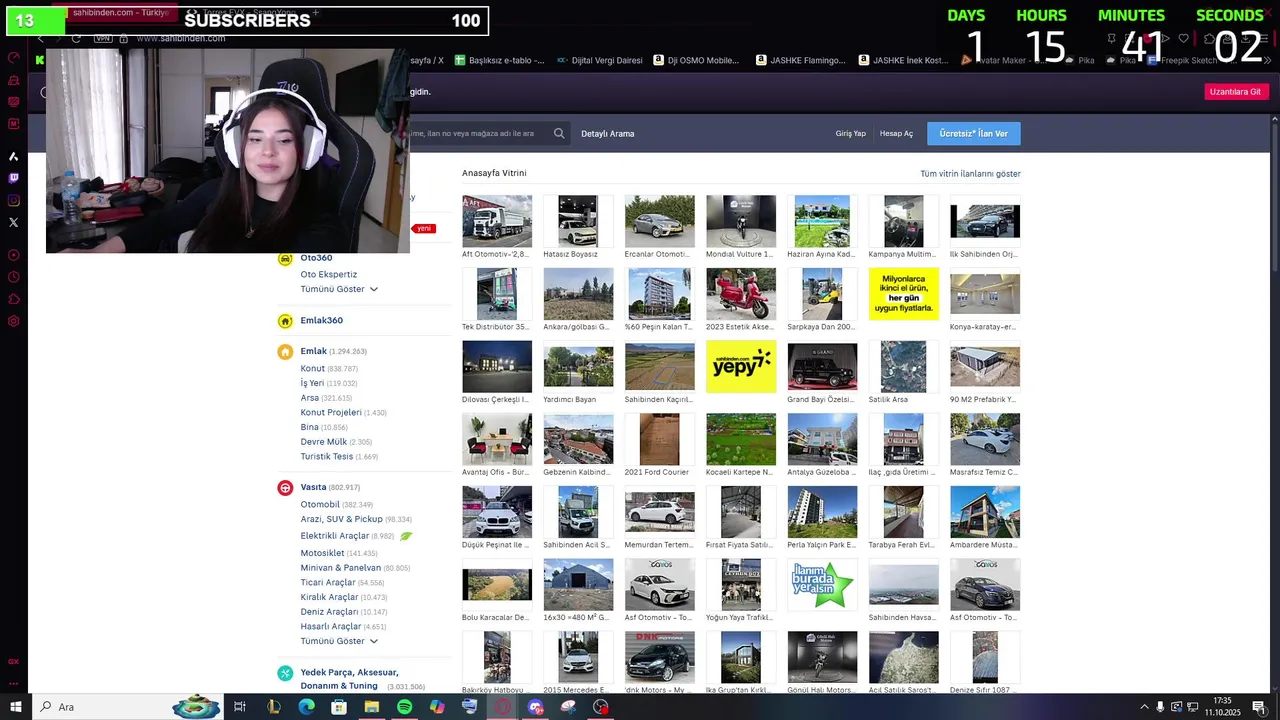Go back with browser back arrow

pos(40,38)
